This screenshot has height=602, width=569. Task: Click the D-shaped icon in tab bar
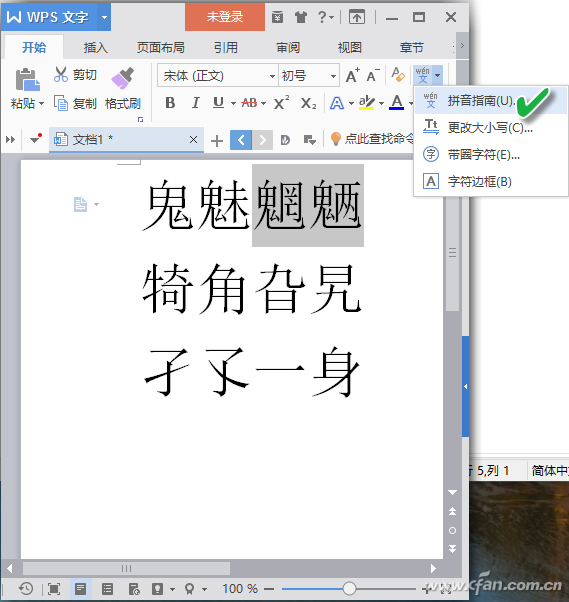point(285,140)
